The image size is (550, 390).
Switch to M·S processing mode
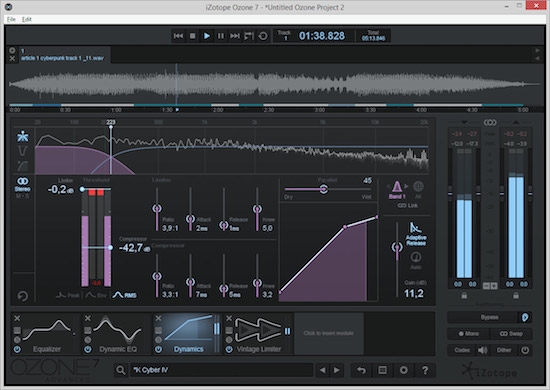tap(23, 196)
